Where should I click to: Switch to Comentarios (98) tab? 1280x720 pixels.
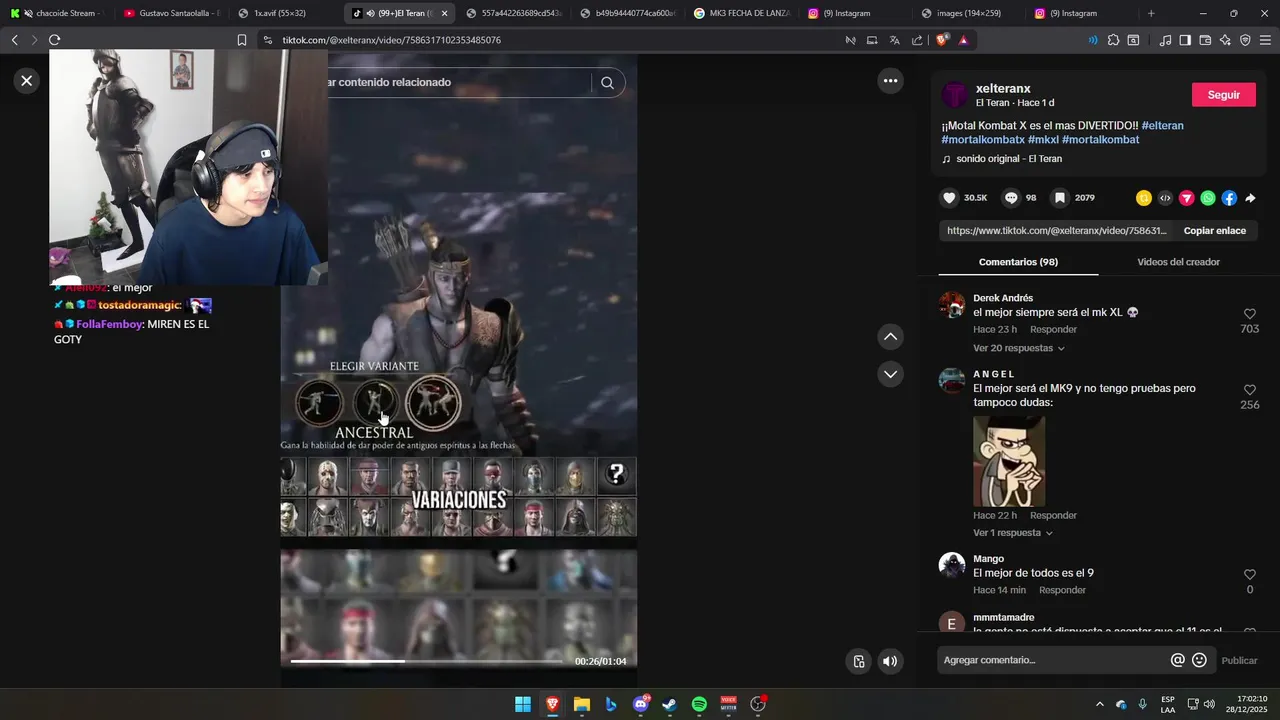point(1018,262)
